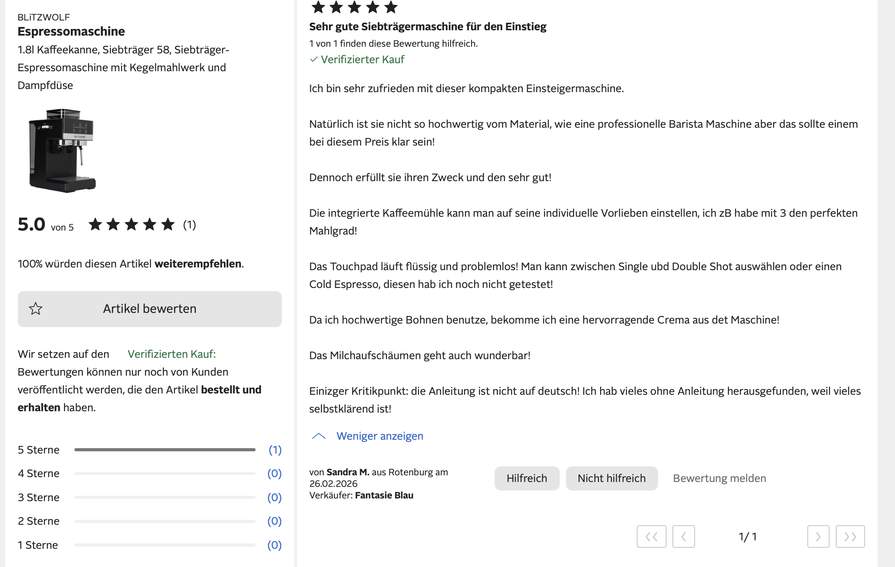This screenshot has height=567, width=895.
Task: Open the Espressomaschine product title
Action: tap(71, 31)
